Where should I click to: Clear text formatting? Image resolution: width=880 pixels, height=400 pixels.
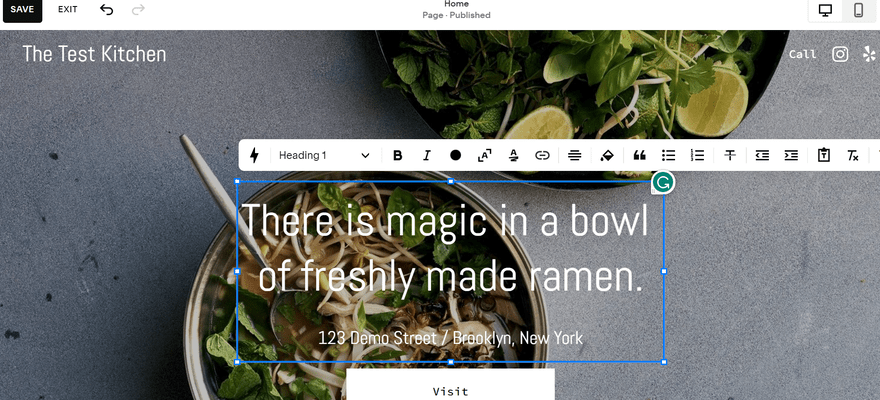coord(852,155)
